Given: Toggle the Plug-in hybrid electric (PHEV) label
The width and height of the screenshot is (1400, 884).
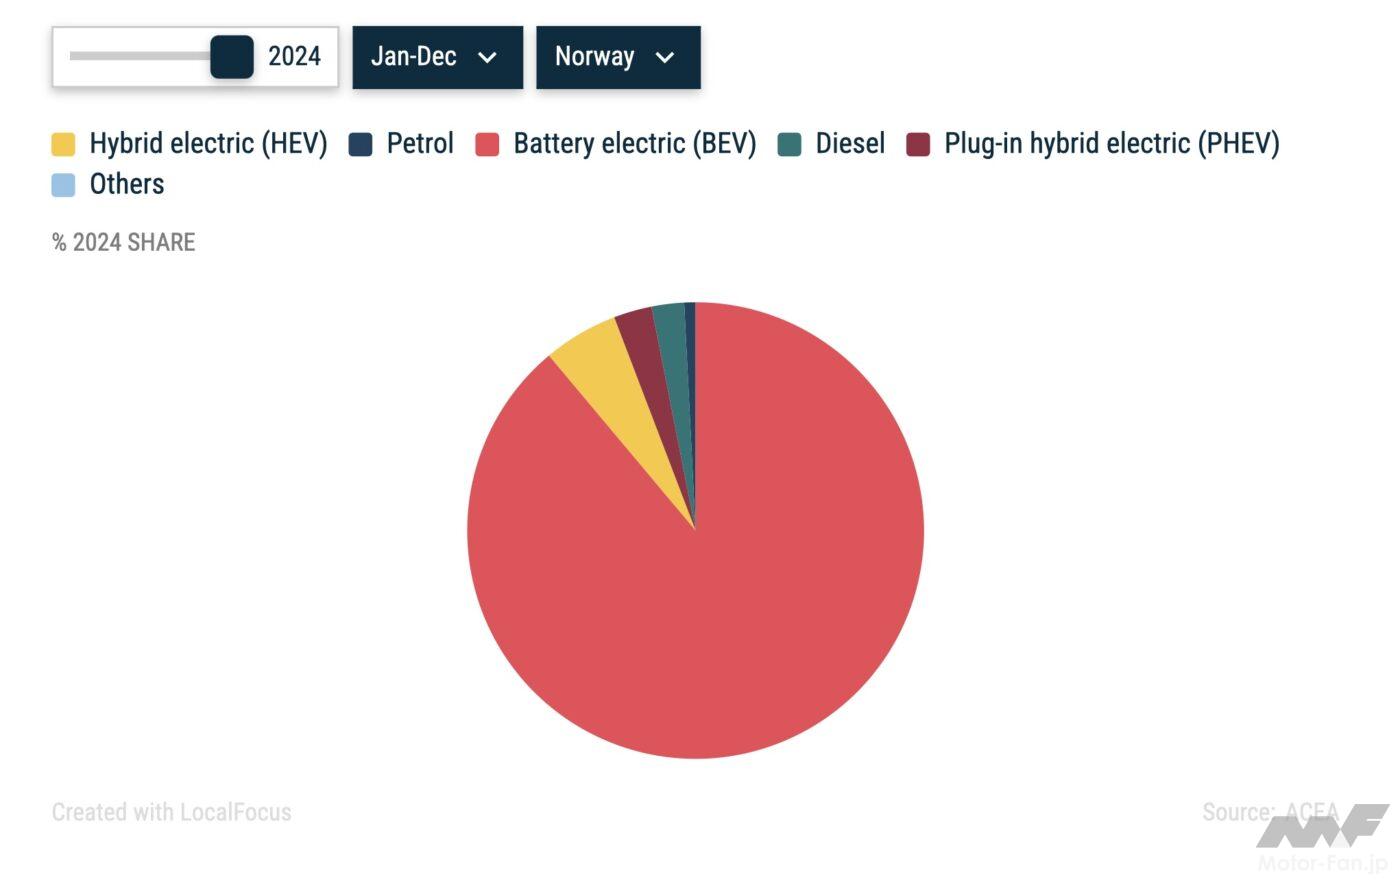Looking at the screenshot, I should point(1111,144).
